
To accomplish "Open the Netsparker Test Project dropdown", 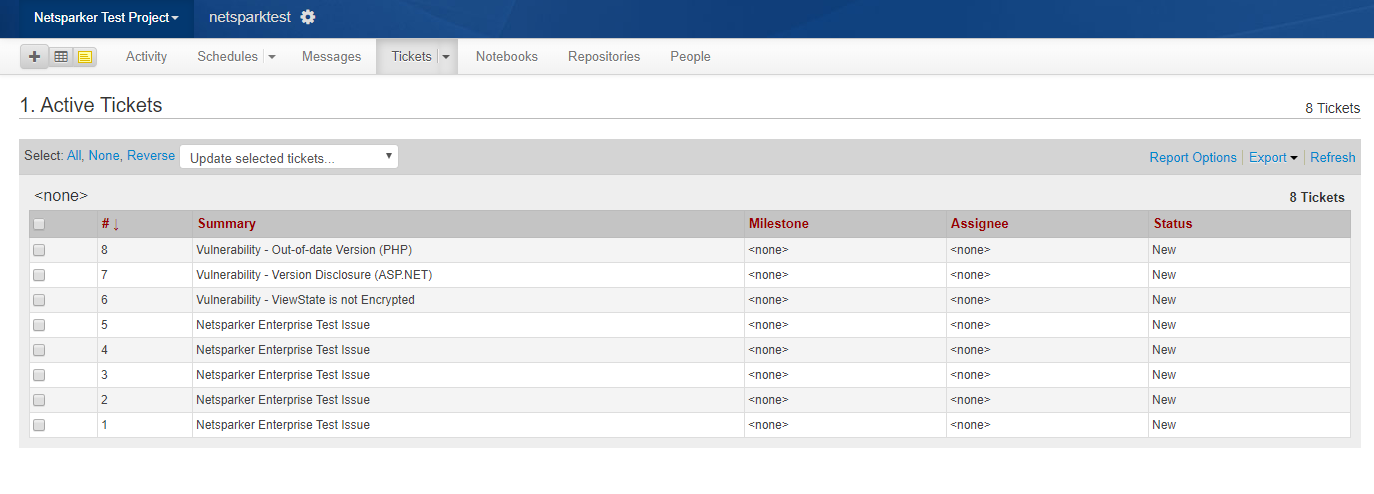I will [x=106, y=18].
